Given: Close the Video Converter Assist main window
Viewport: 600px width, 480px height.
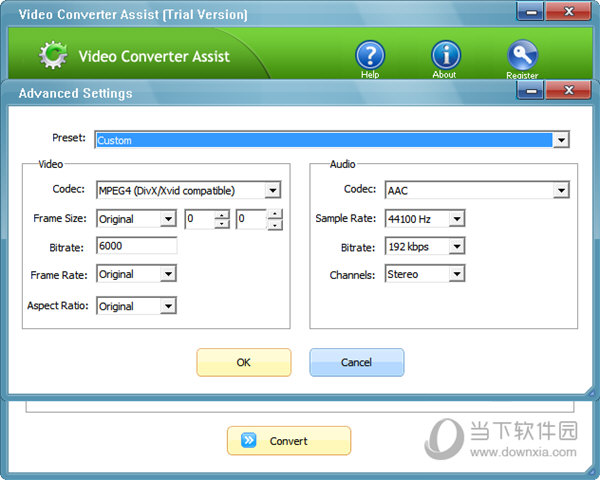Looking at the screenshot, I should click(x=569, y=11).
